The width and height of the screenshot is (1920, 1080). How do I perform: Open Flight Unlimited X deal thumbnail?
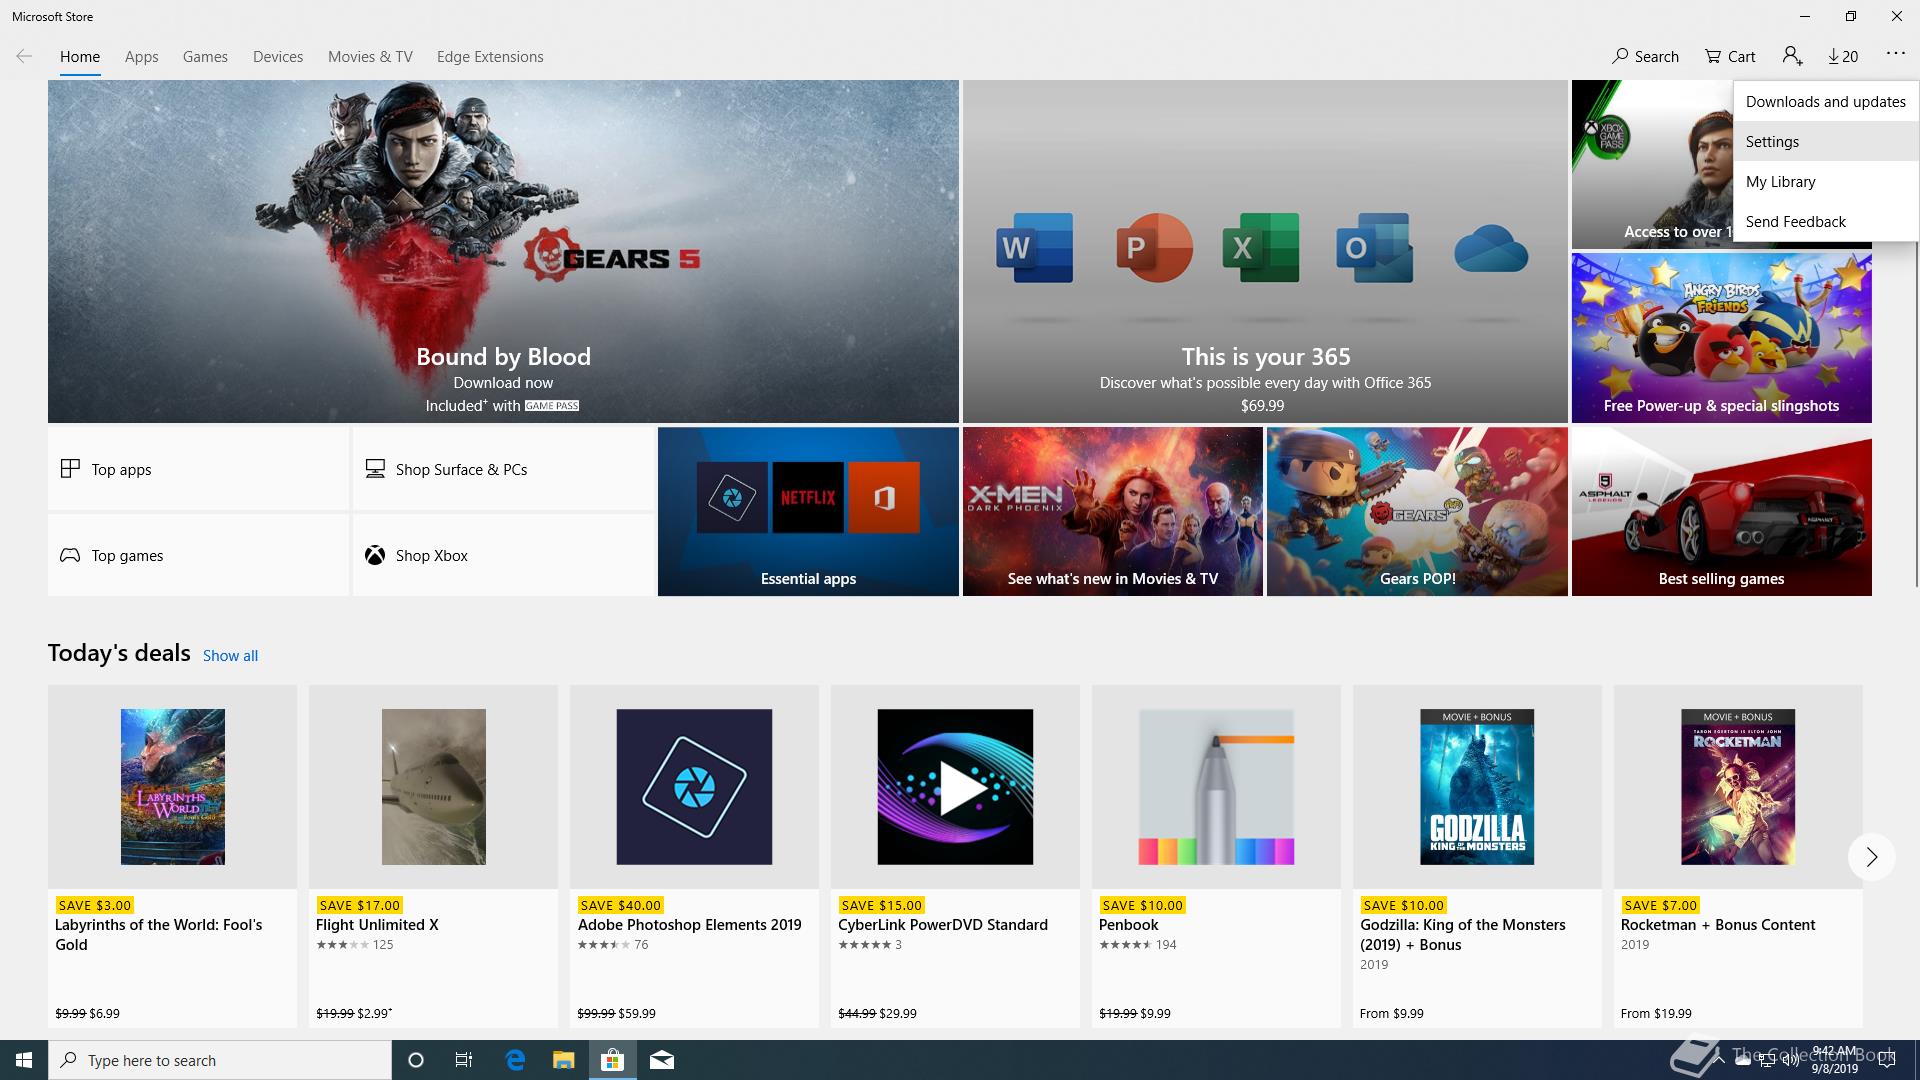coord(434,787)
